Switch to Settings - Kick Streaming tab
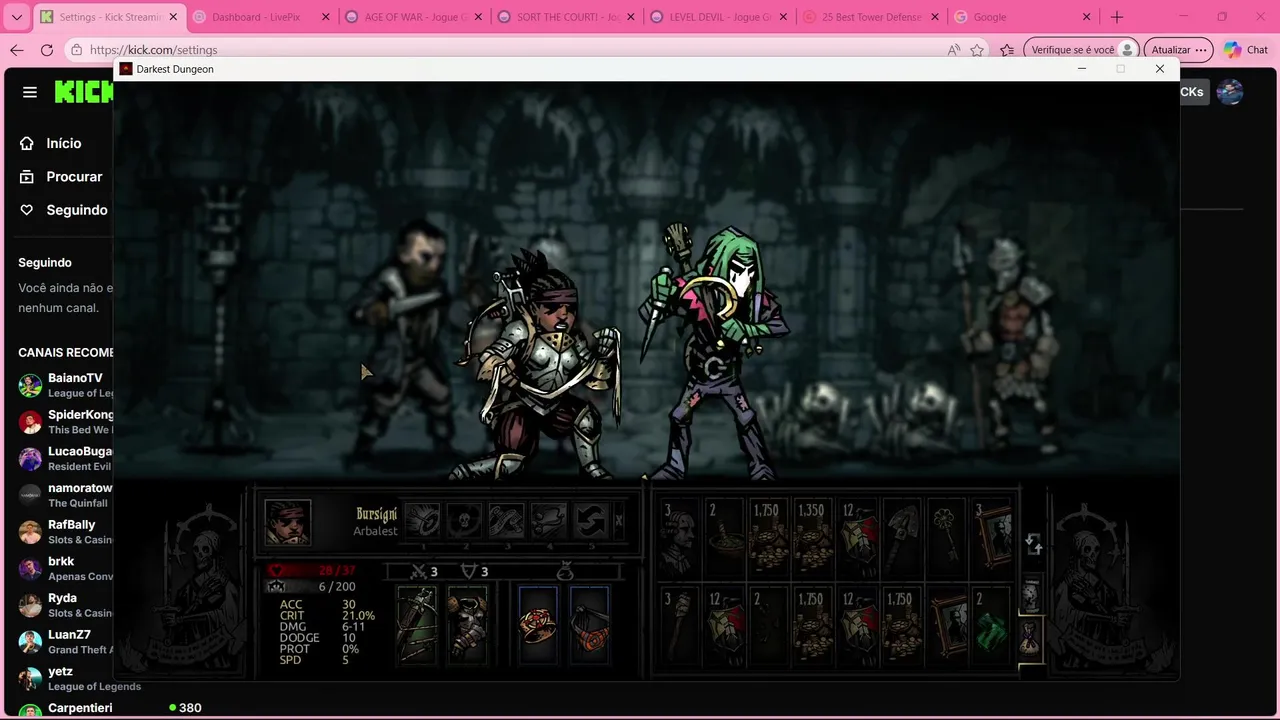The image size is (1280, 720). (110, 17)
